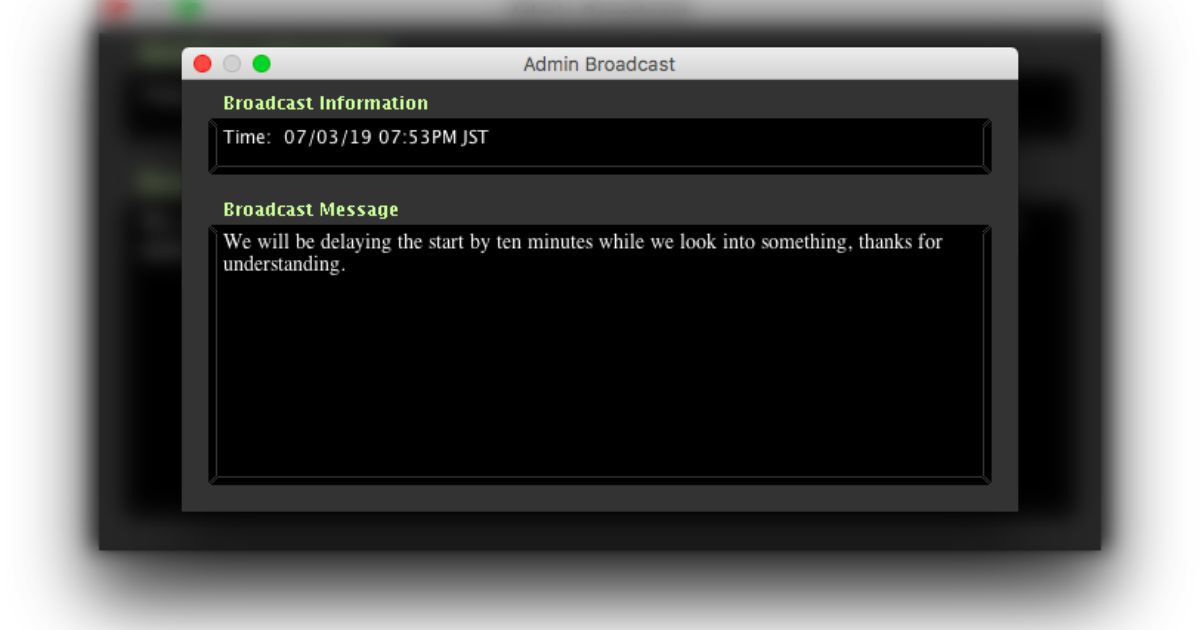Click the 07:53PM time value
1200x630 pixels.
(x=417, y=137)
